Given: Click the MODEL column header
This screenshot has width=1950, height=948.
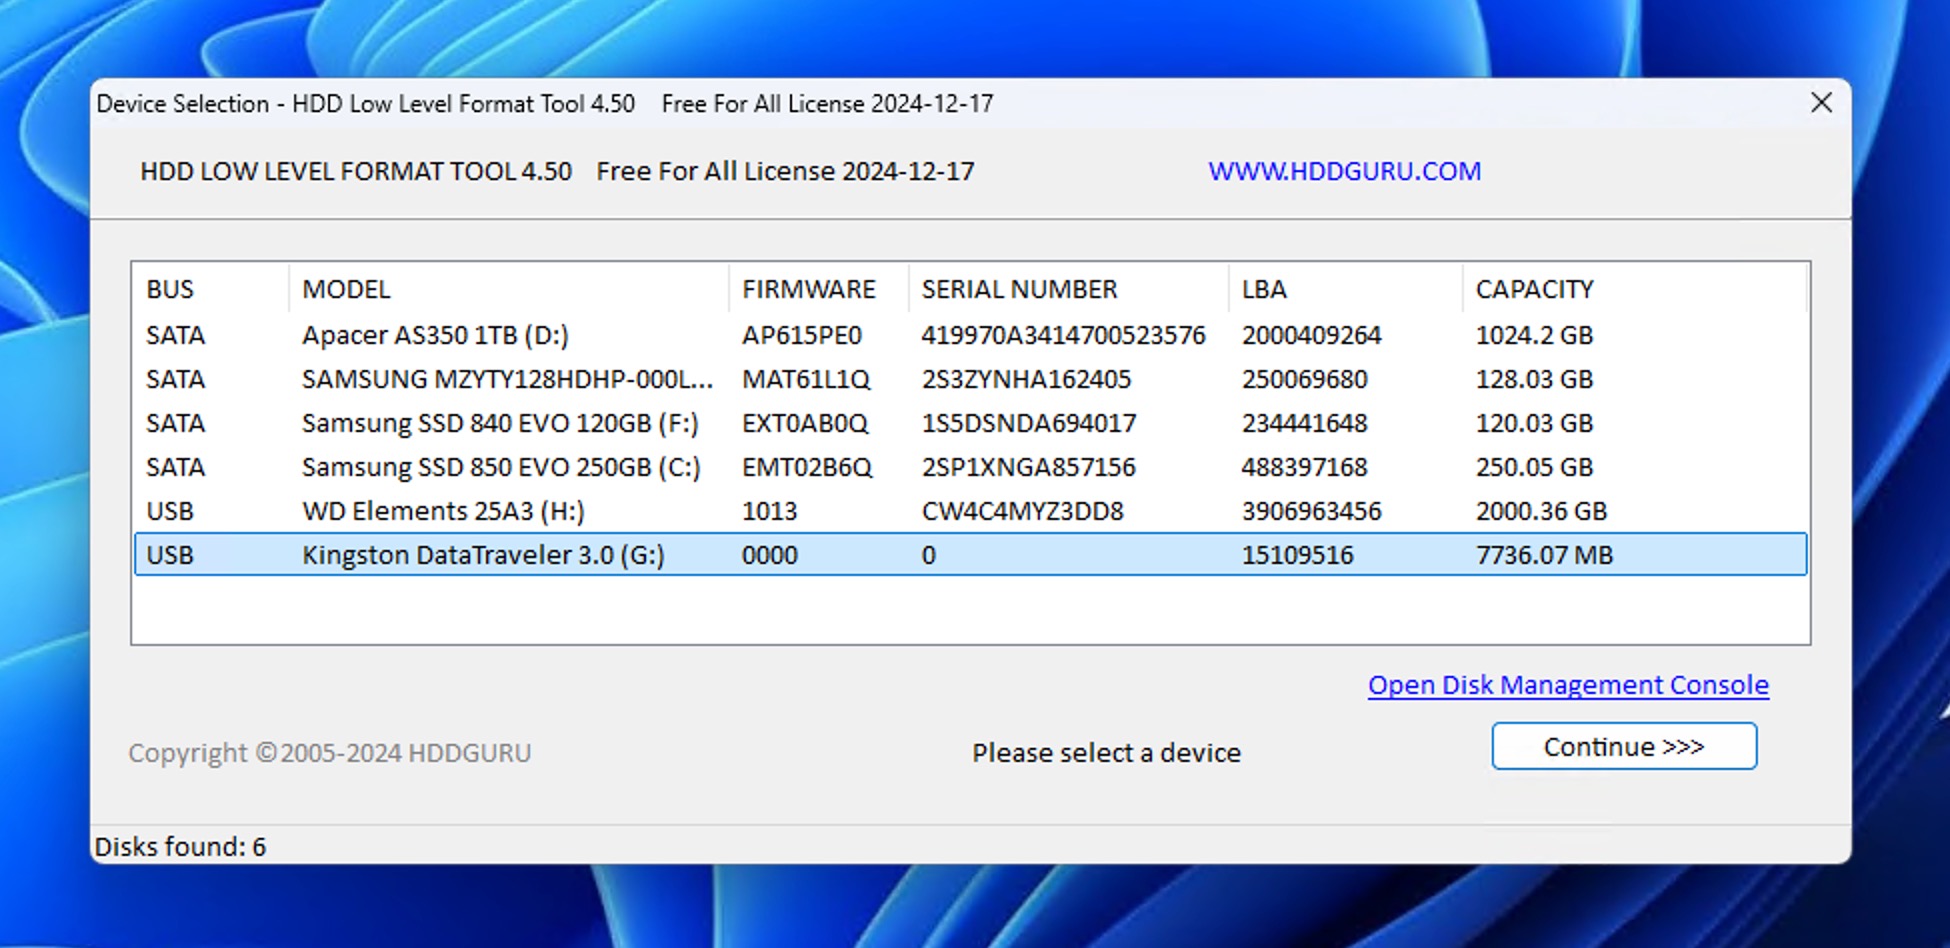Looking at the screenshot, I should (346, 289).
